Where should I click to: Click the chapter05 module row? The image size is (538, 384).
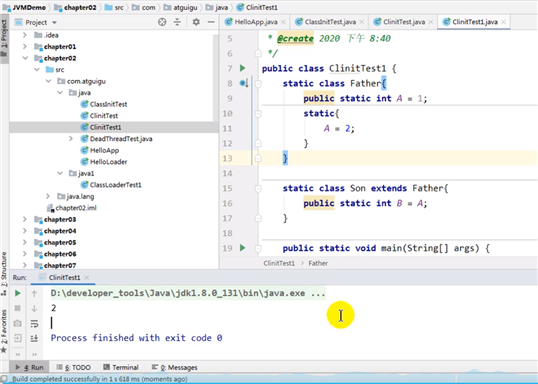point(113,242)
